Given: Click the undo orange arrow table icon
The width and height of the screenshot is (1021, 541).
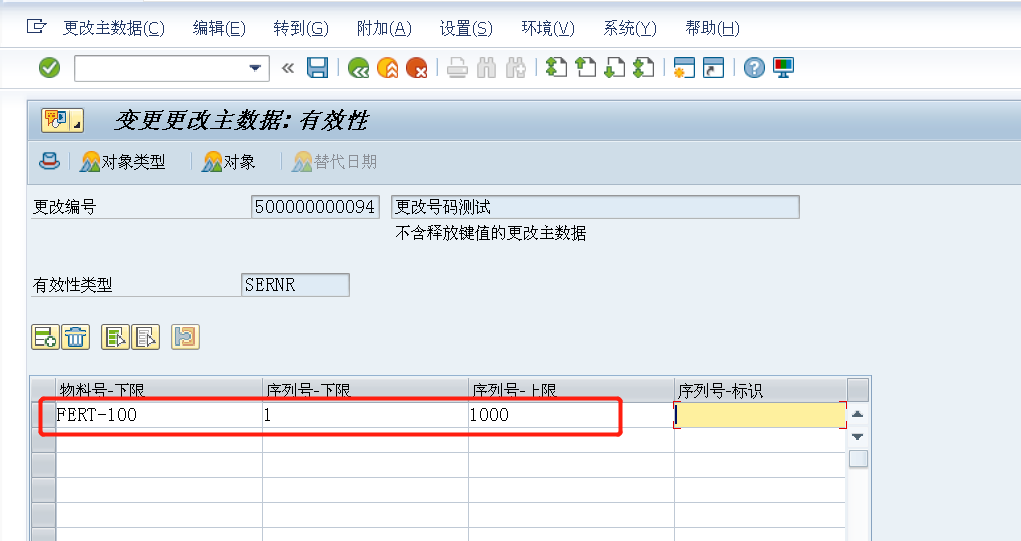Looking at the screenshot, I should pyautogui.click(x=186, y=337).
